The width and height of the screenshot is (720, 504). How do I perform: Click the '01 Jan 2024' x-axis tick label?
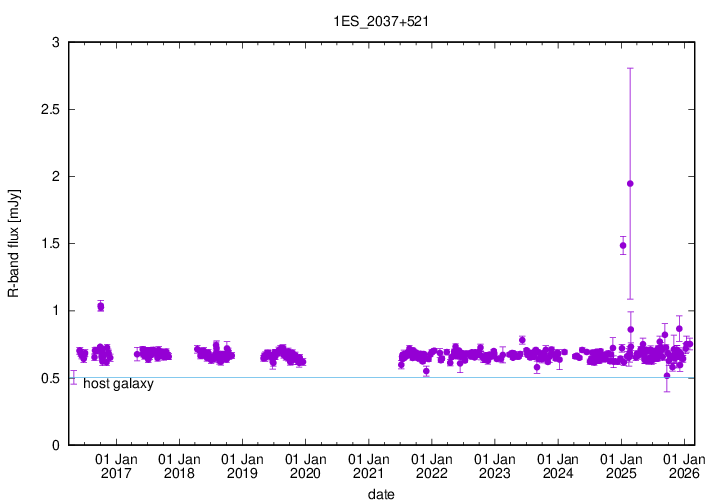click(x=558, y=466)
